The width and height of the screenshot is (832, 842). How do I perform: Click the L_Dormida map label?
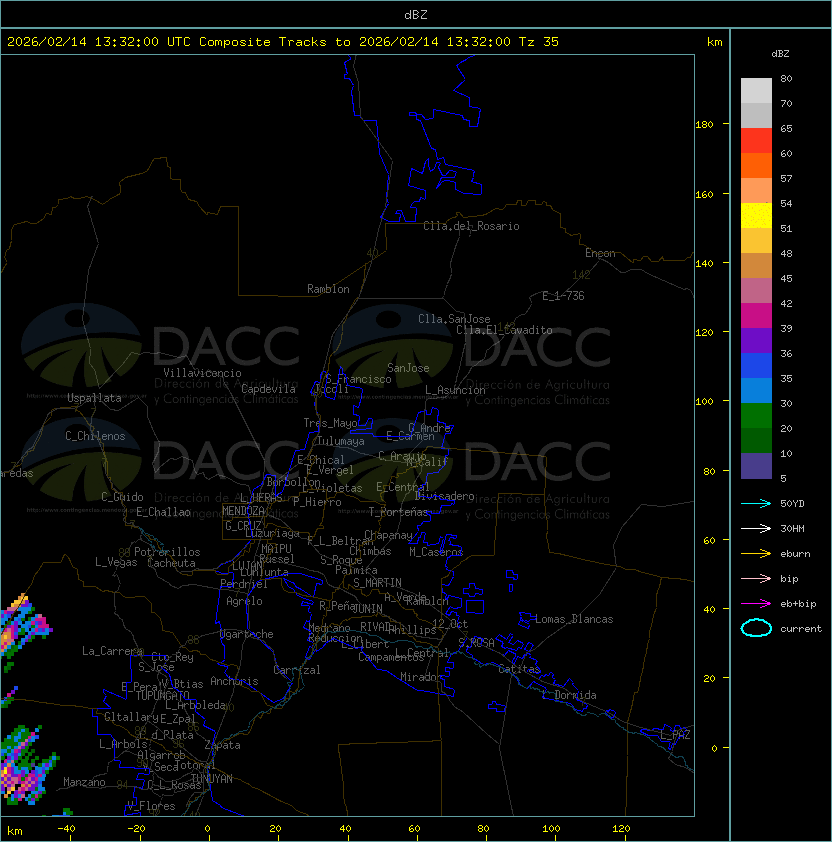coord(569,695)
